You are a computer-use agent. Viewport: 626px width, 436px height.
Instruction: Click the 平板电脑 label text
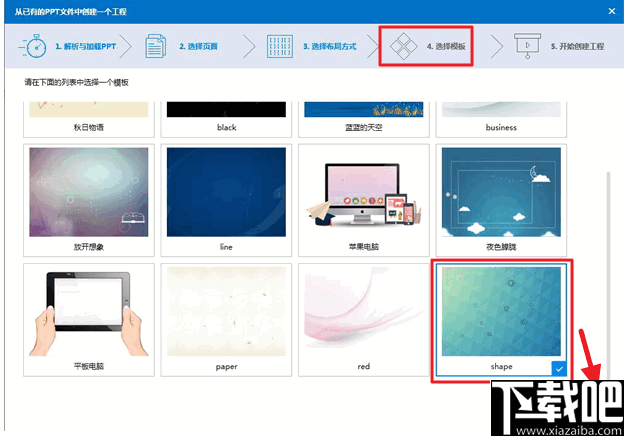(89, 367)
